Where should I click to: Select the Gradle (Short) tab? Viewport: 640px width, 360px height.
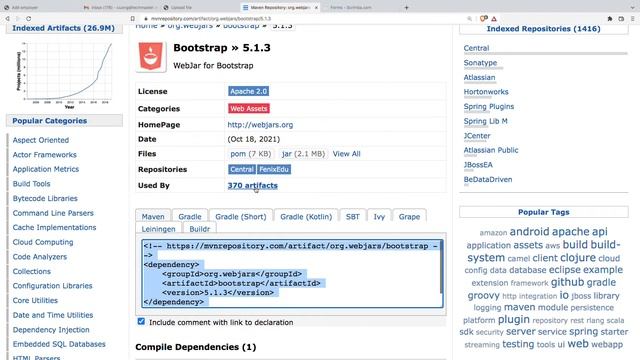[x=241, y=216]
